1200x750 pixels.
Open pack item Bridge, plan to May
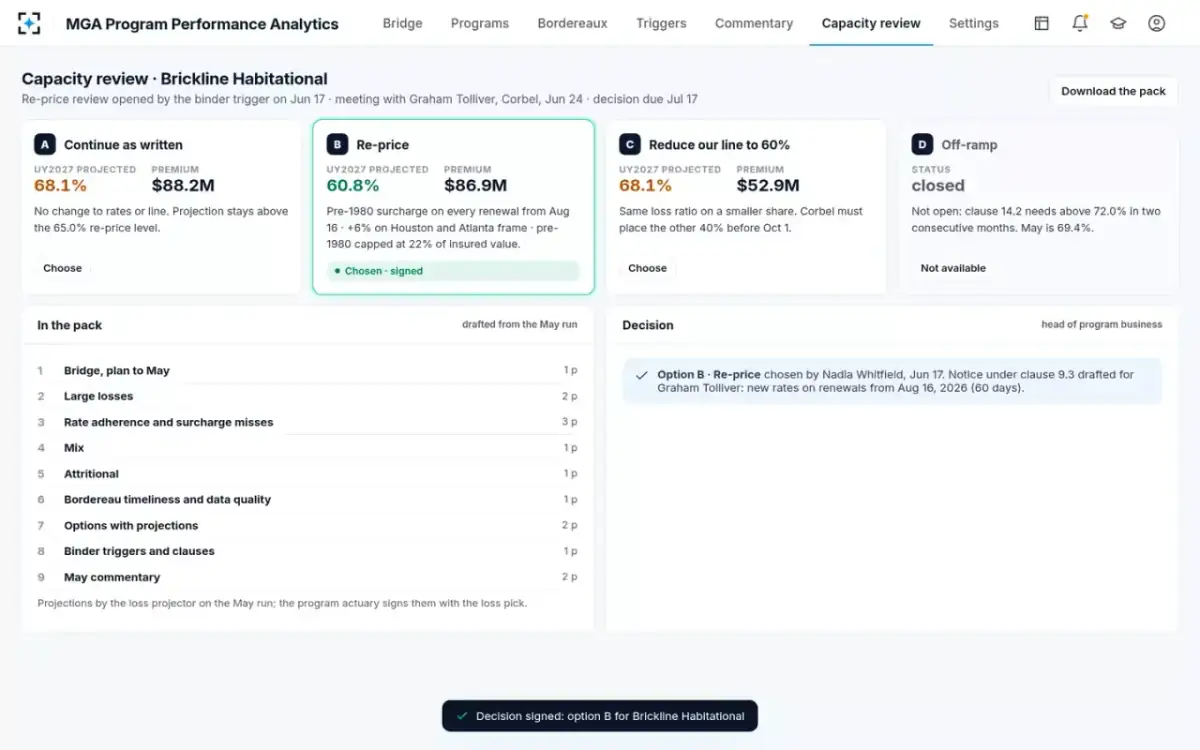307,370
